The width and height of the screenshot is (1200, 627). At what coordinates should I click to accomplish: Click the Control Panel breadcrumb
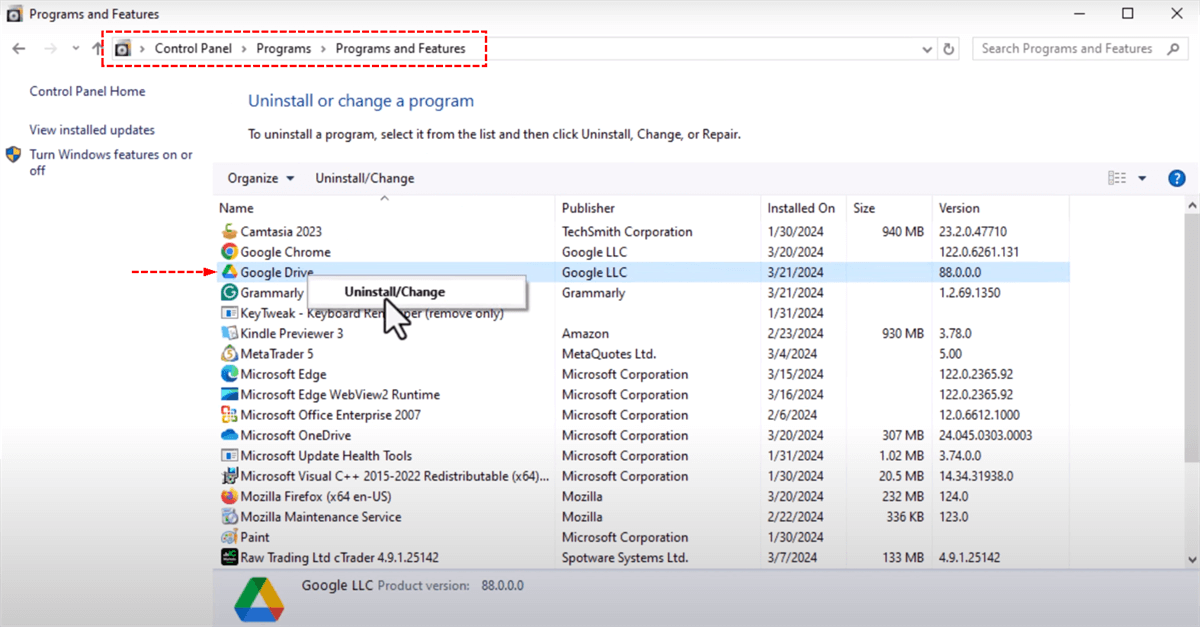193,48
